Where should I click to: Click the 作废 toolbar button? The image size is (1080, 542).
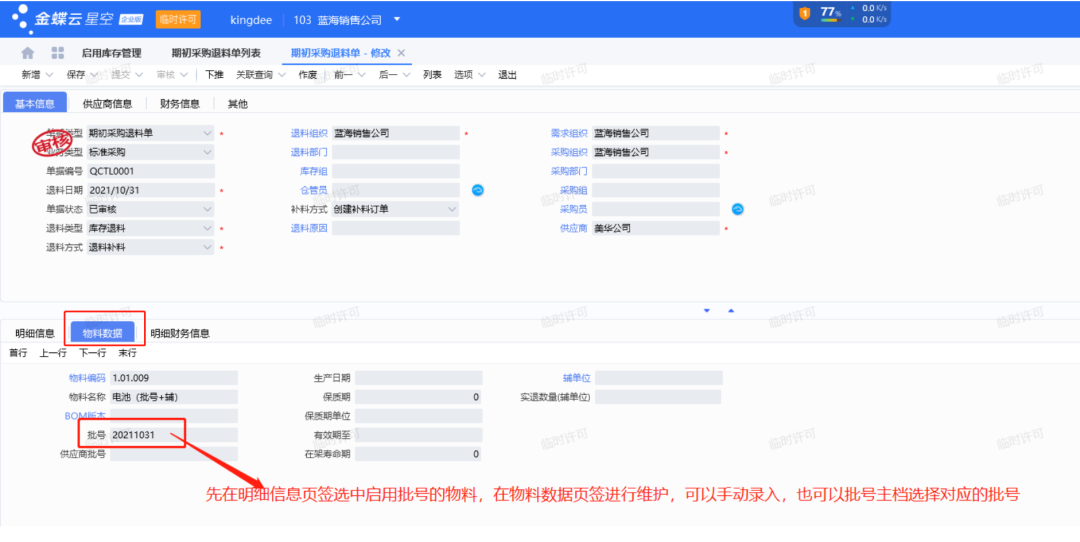308,74
